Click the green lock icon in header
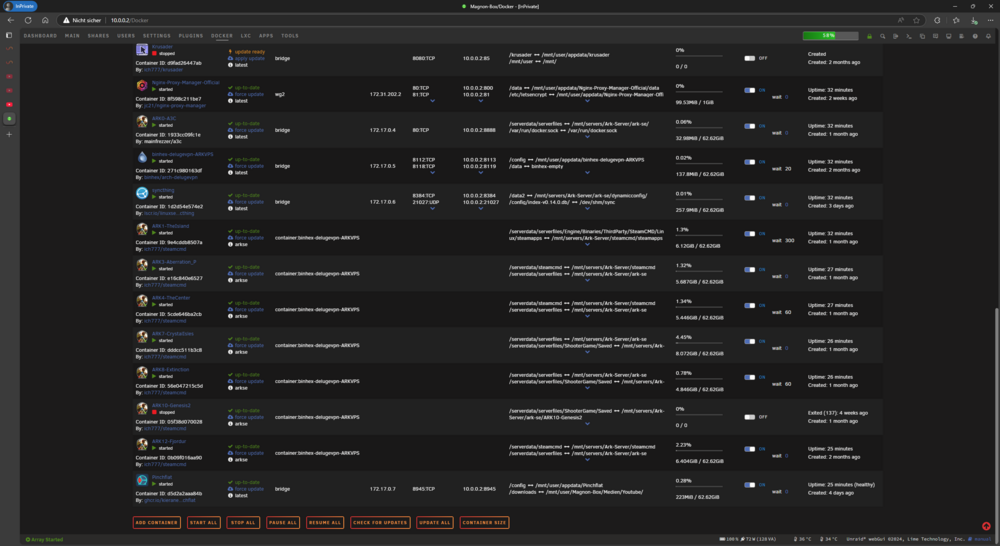Viewport: 1000px width, 546px height. click(x=869, y=36)
